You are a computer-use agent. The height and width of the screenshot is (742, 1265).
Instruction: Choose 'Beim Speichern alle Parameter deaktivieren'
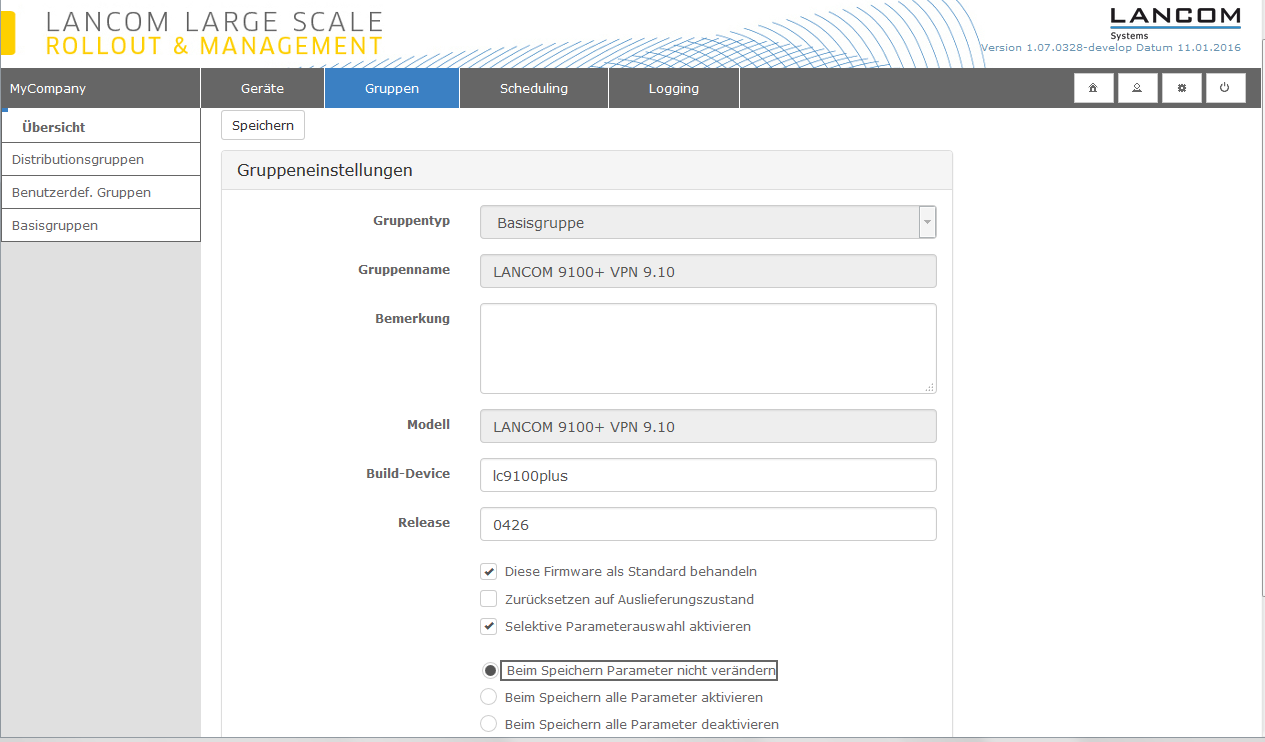(x=489, y=724)
